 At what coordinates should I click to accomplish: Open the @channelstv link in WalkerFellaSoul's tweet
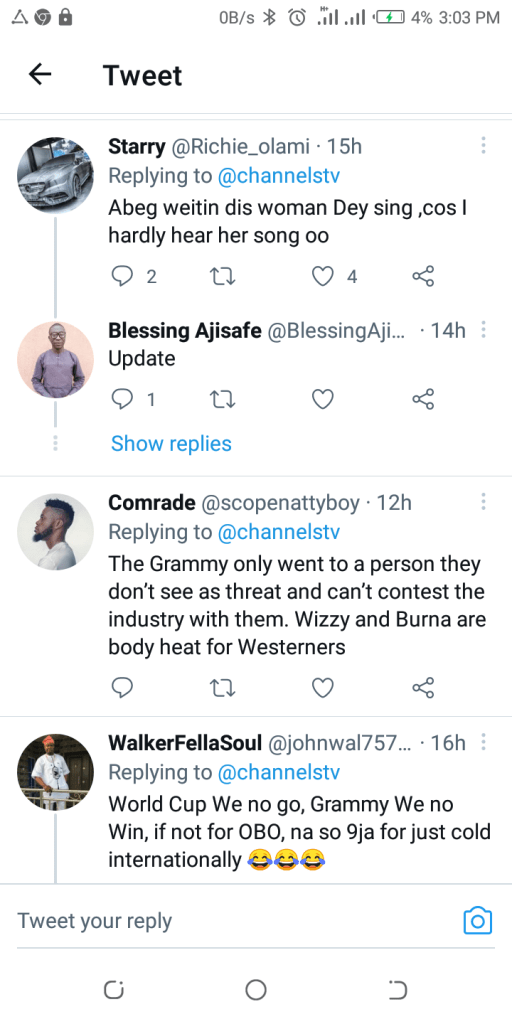click(x=278, y=773)
